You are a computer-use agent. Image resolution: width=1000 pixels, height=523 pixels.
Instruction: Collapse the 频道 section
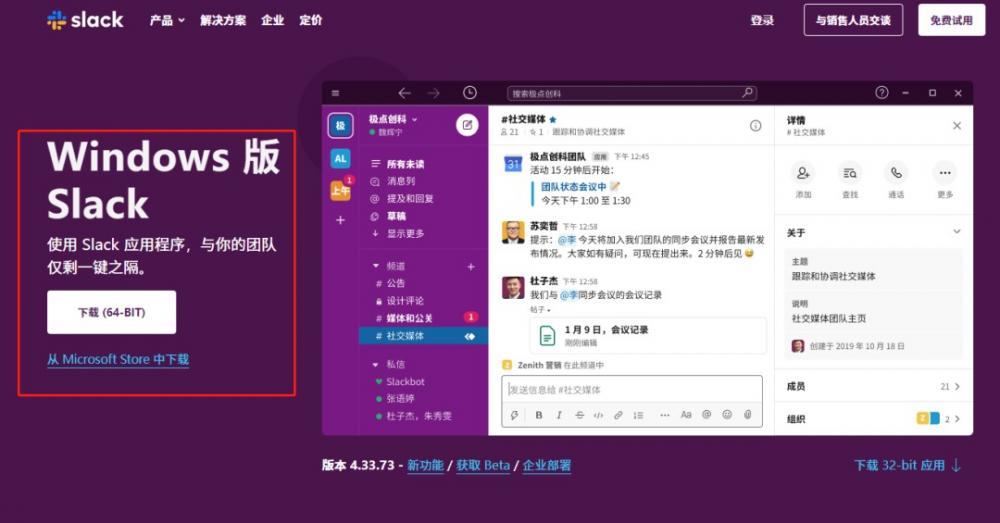click(376, 266)
